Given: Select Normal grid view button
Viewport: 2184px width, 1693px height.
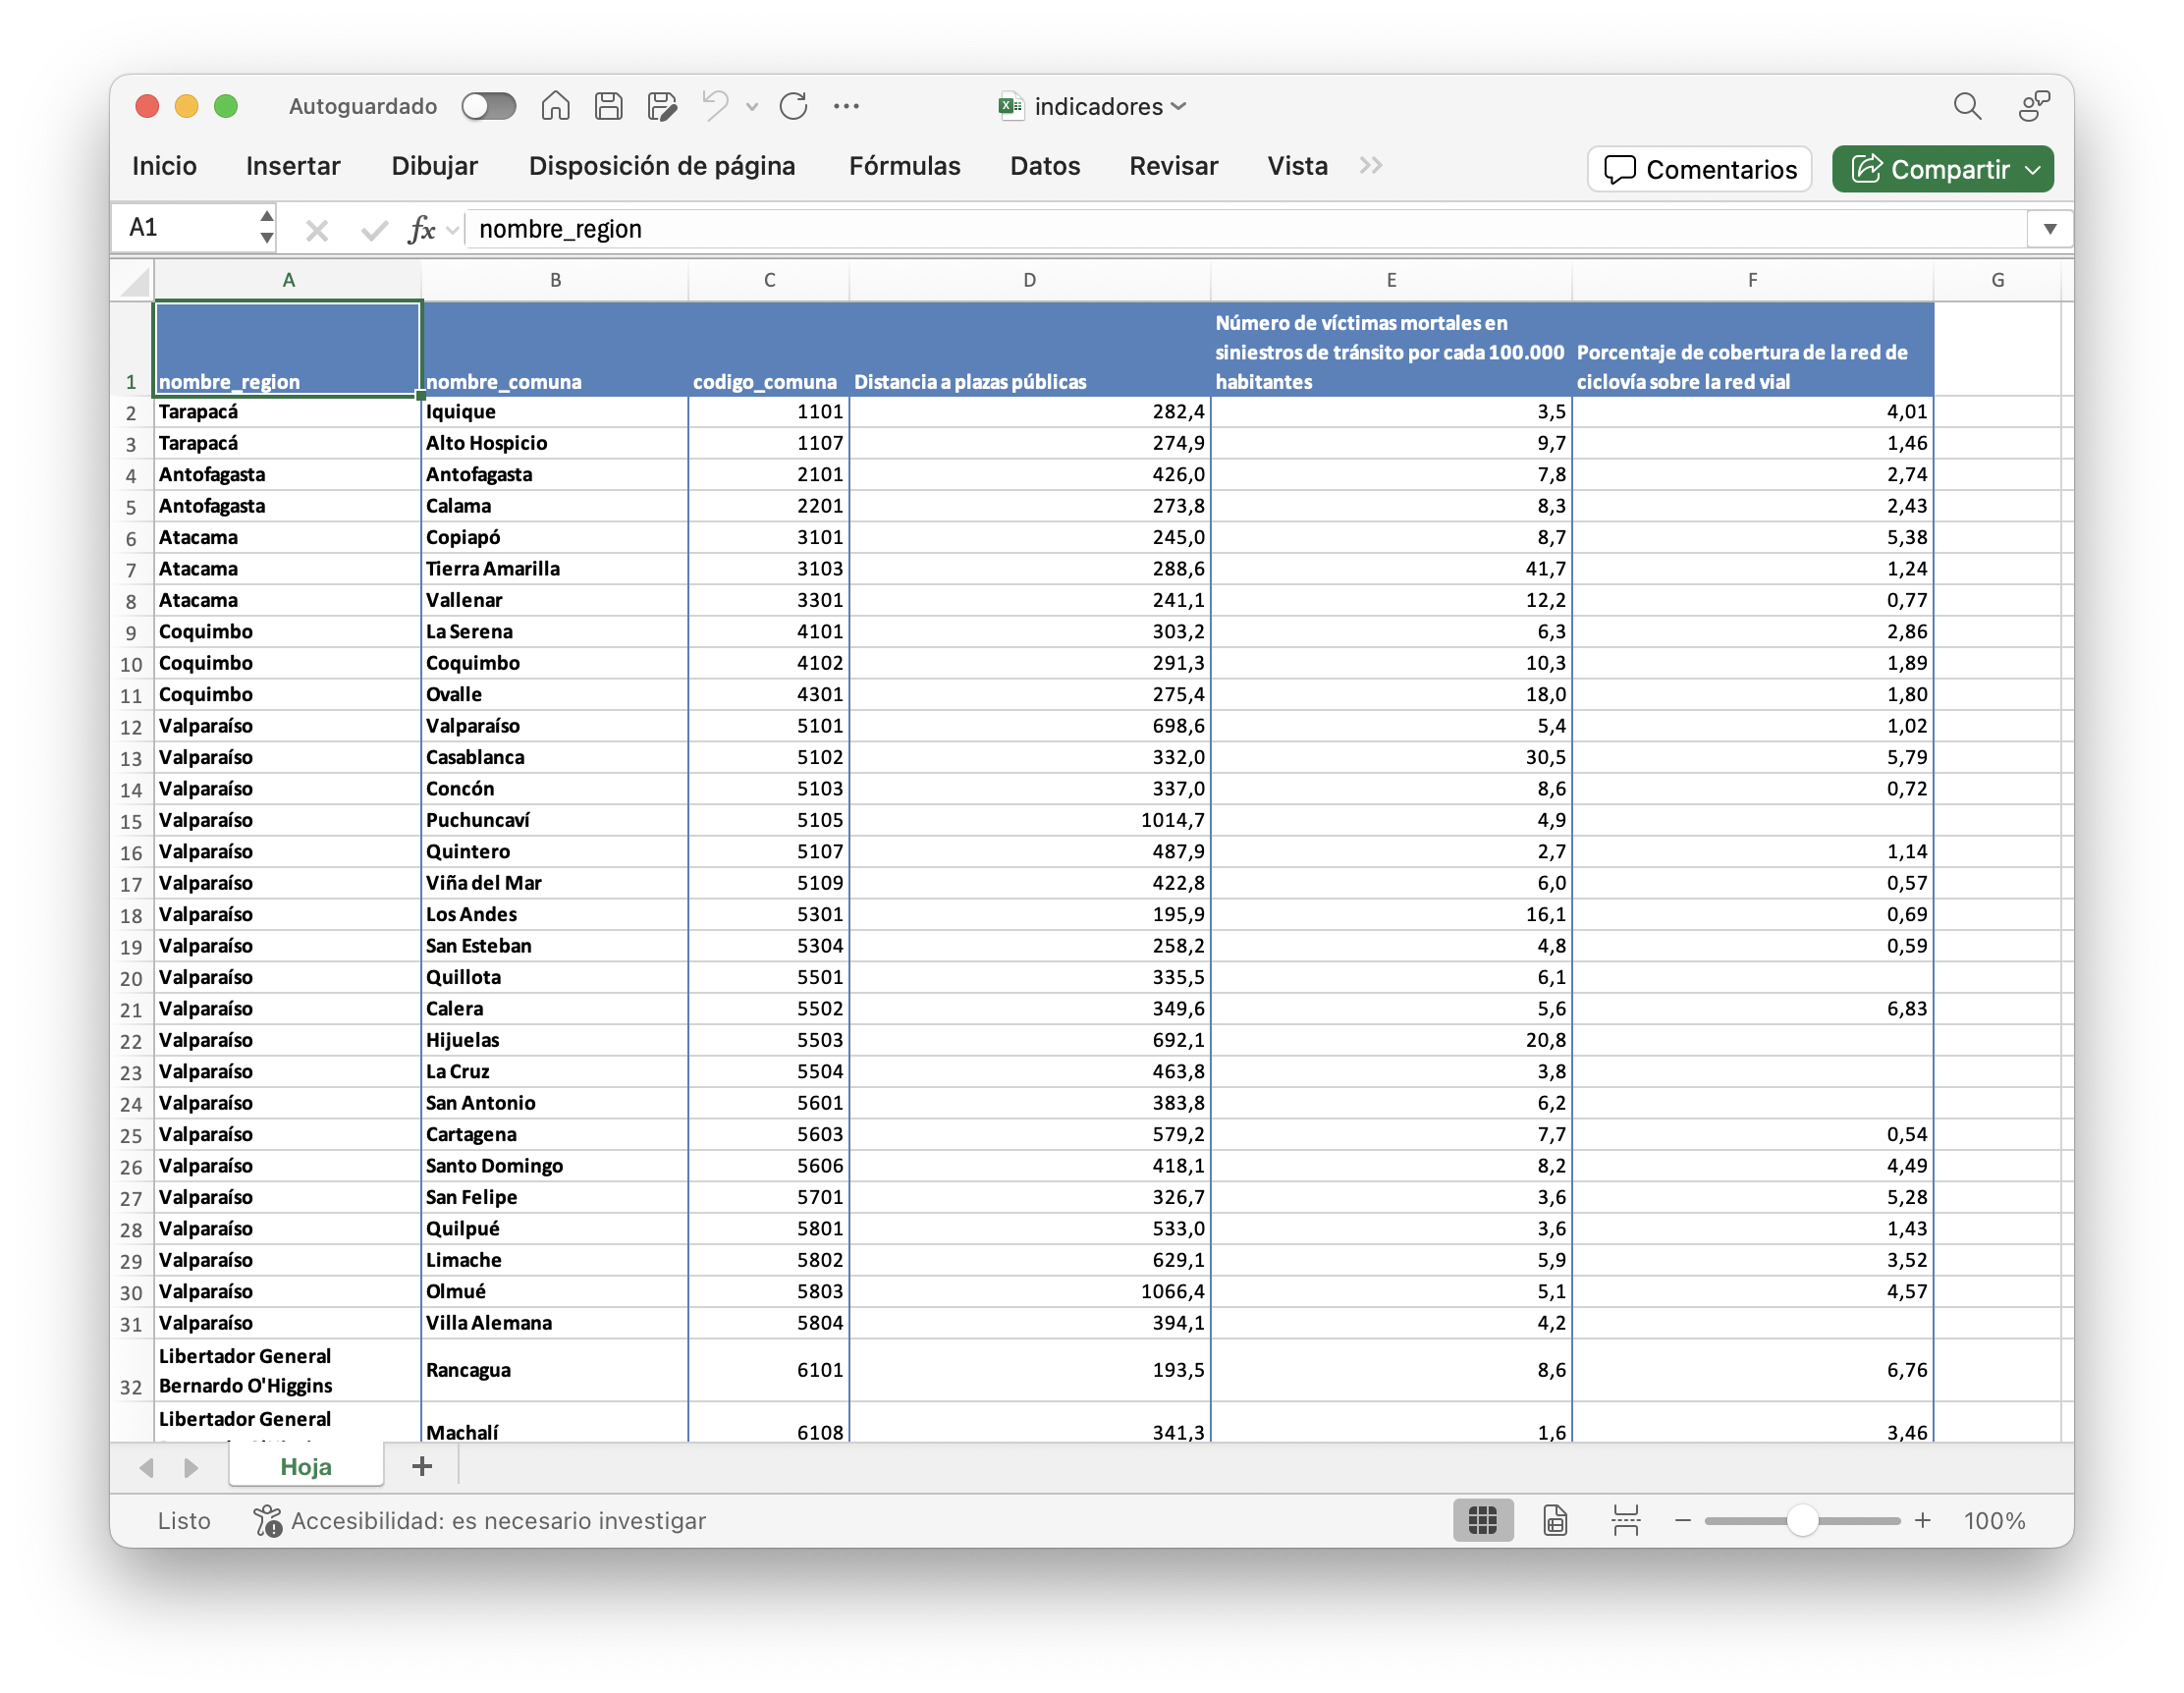Looking at the screenshot, I should (x=1482, y=1520).
